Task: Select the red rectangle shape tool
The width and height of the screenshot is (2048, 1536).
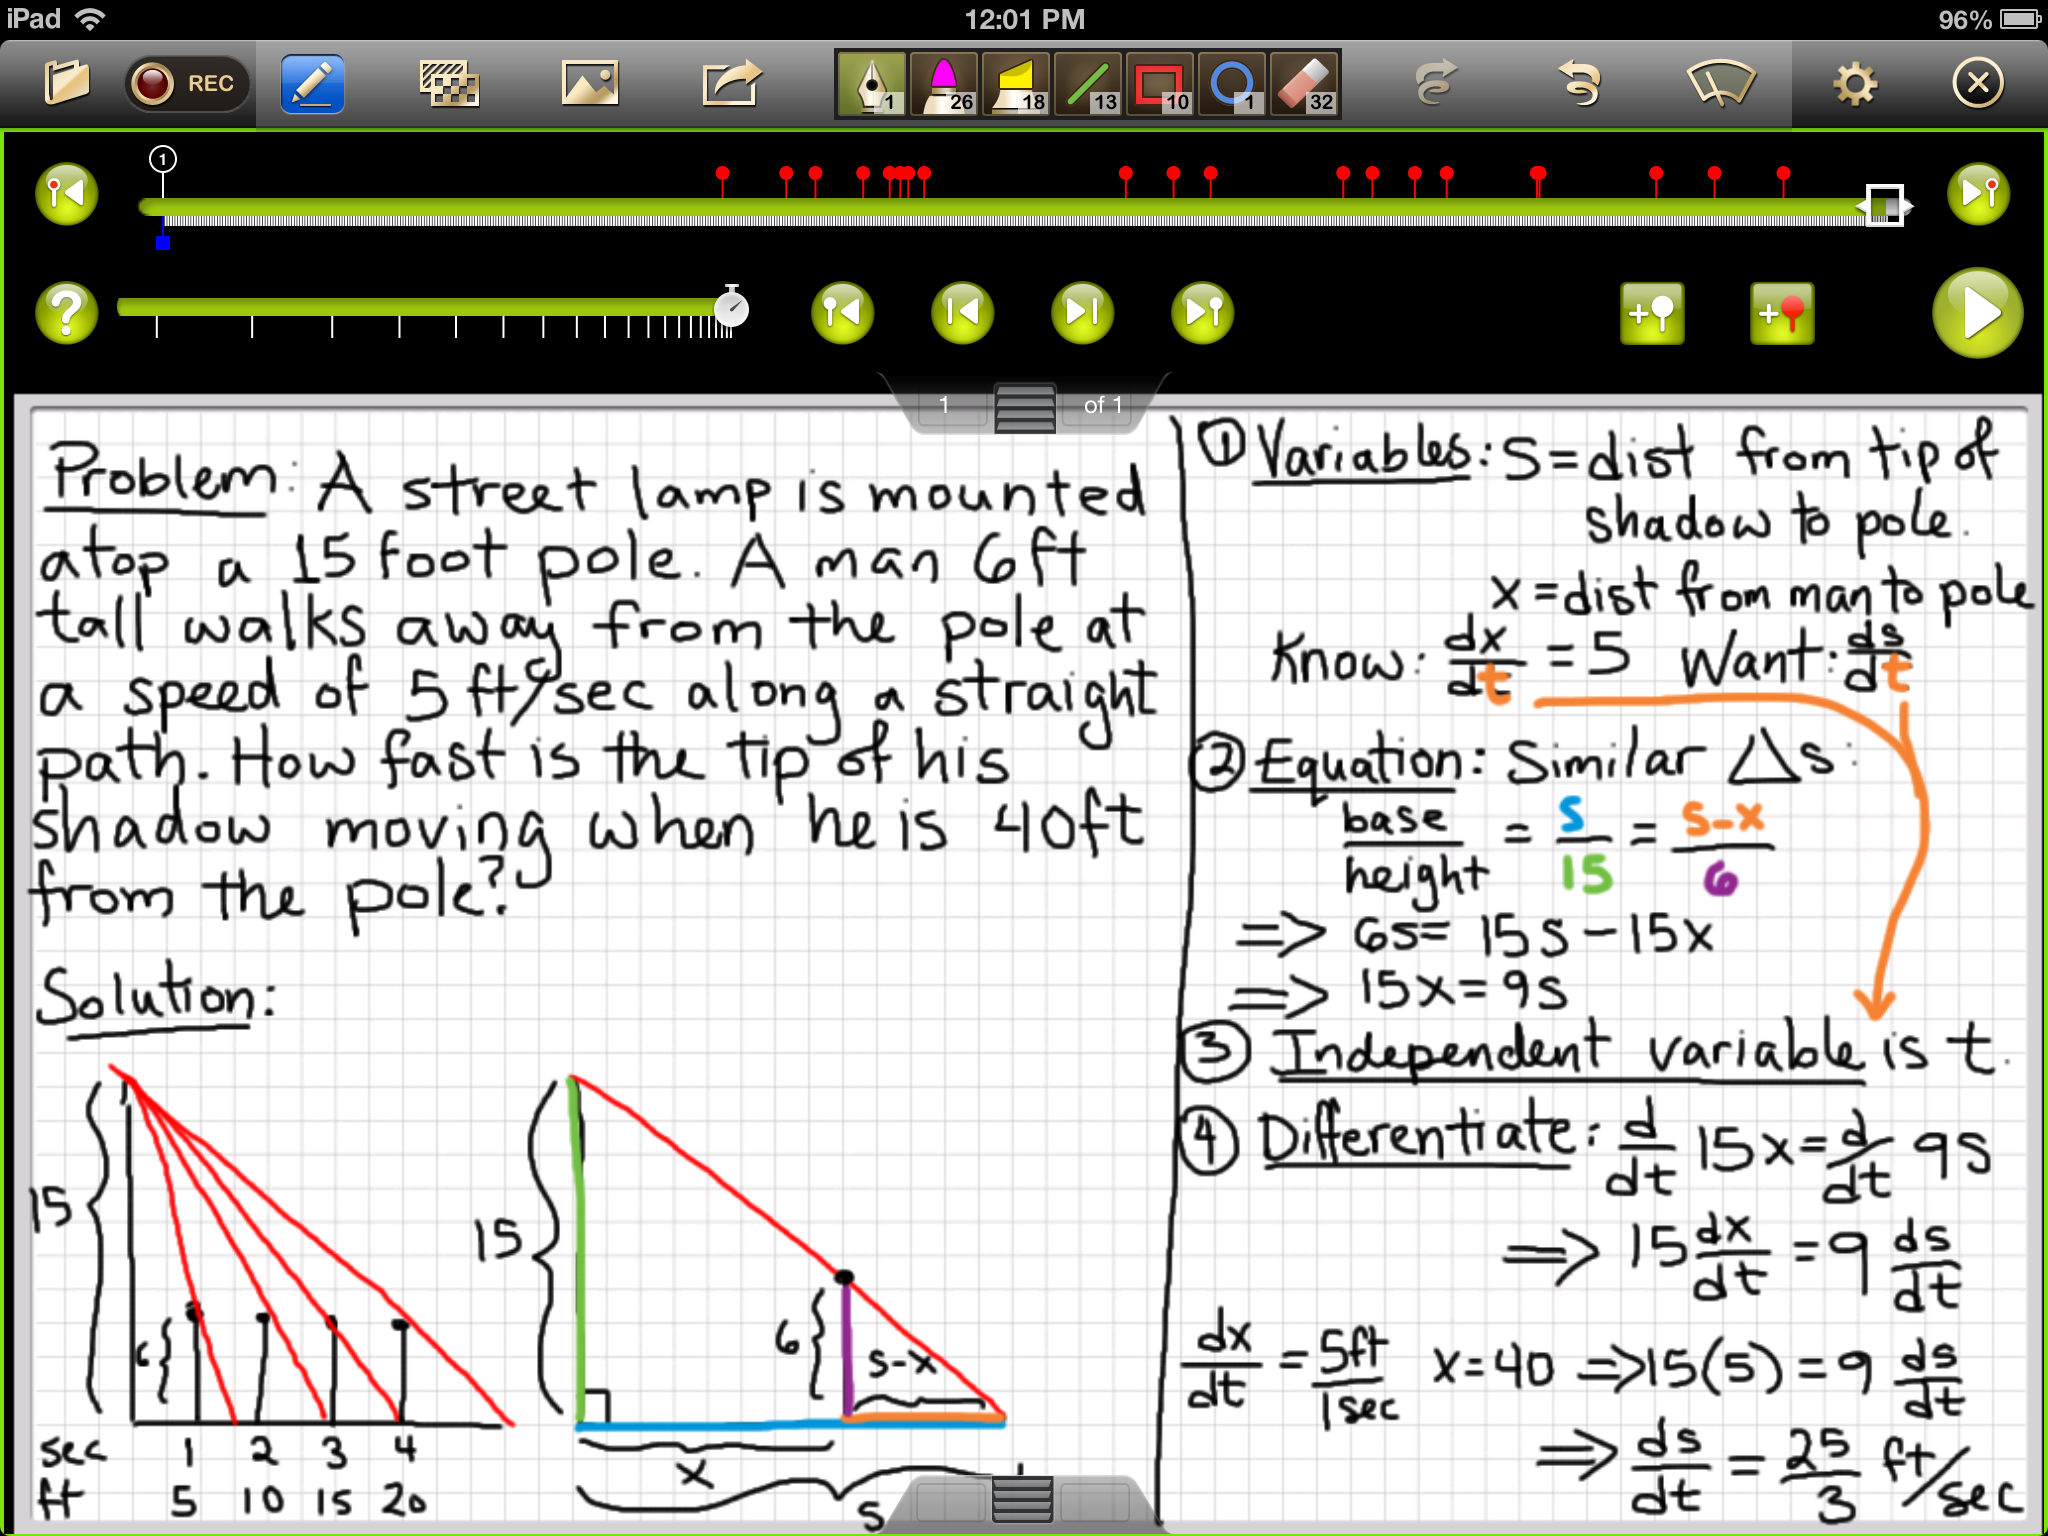Action: (1161, 84)
